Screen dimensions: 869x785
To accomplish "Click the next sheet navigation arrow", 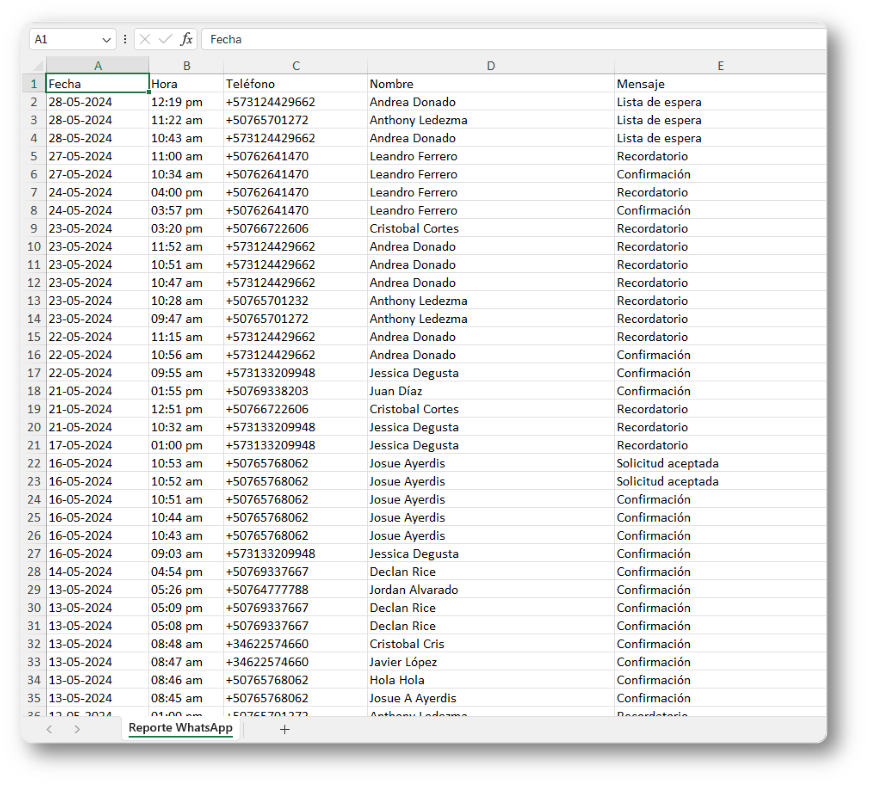I will tap(77, 729).
